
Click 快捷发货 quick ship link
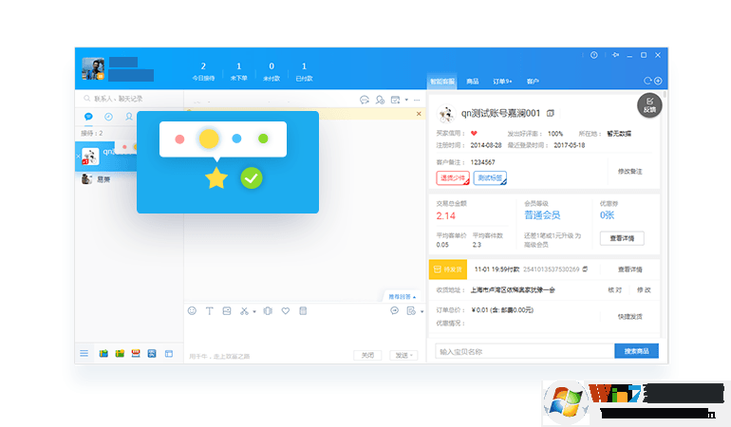pos(630,317)
